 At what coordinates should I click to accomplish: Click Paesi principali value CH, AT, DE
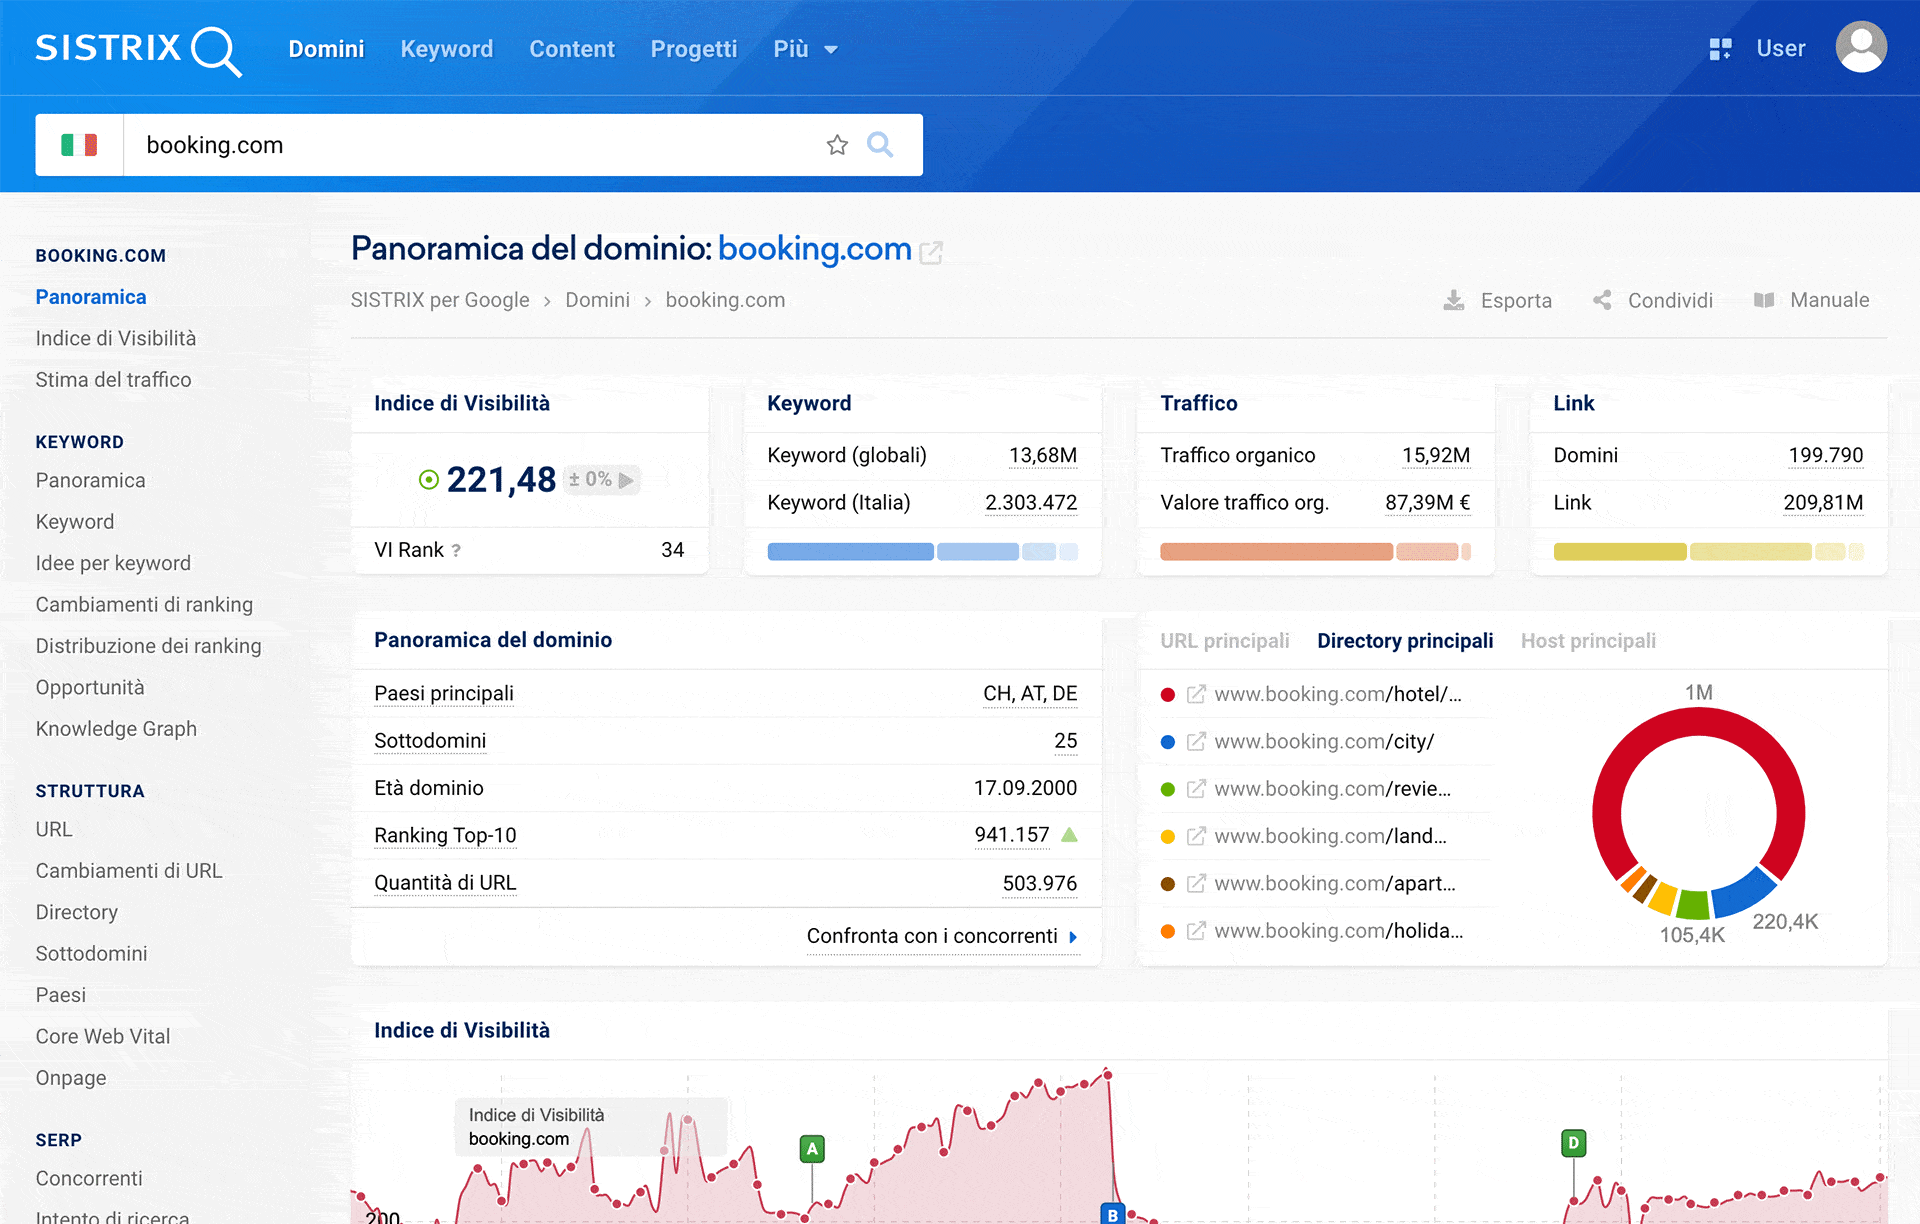[1030, 694]
